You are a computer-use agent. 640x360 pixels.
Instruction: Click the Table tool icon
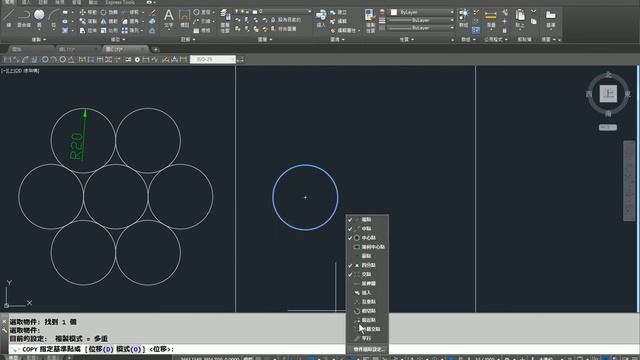tap(196, 30)
